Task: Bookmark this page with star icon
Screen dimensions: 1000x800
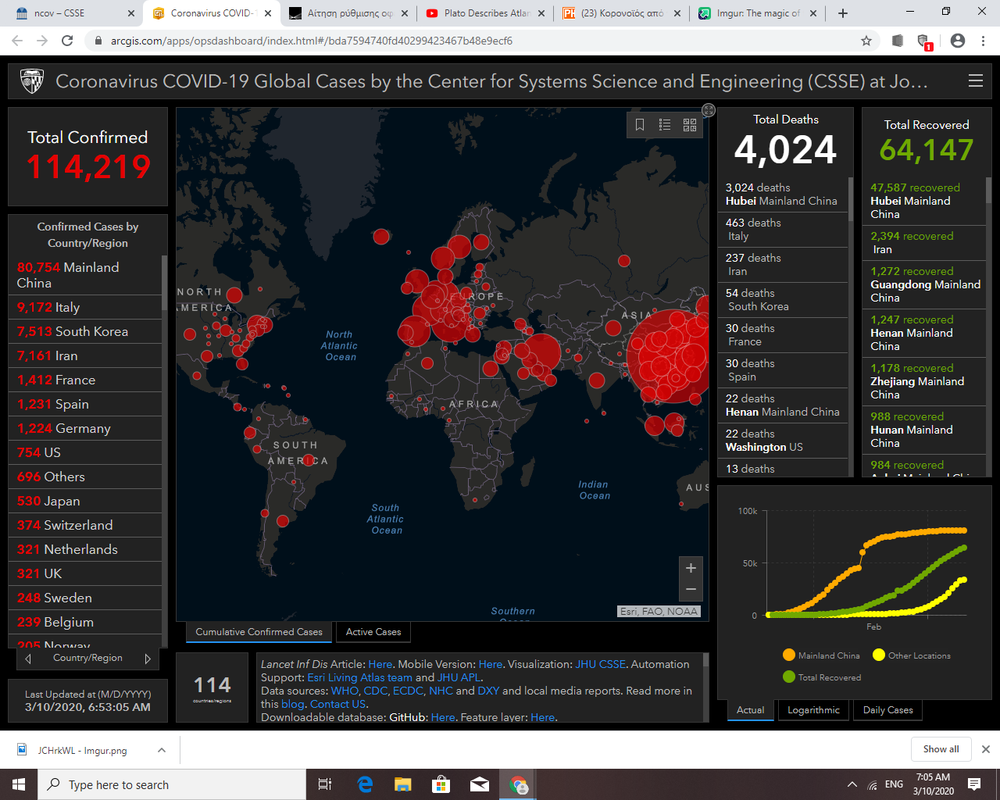Action: pos(866,41)
